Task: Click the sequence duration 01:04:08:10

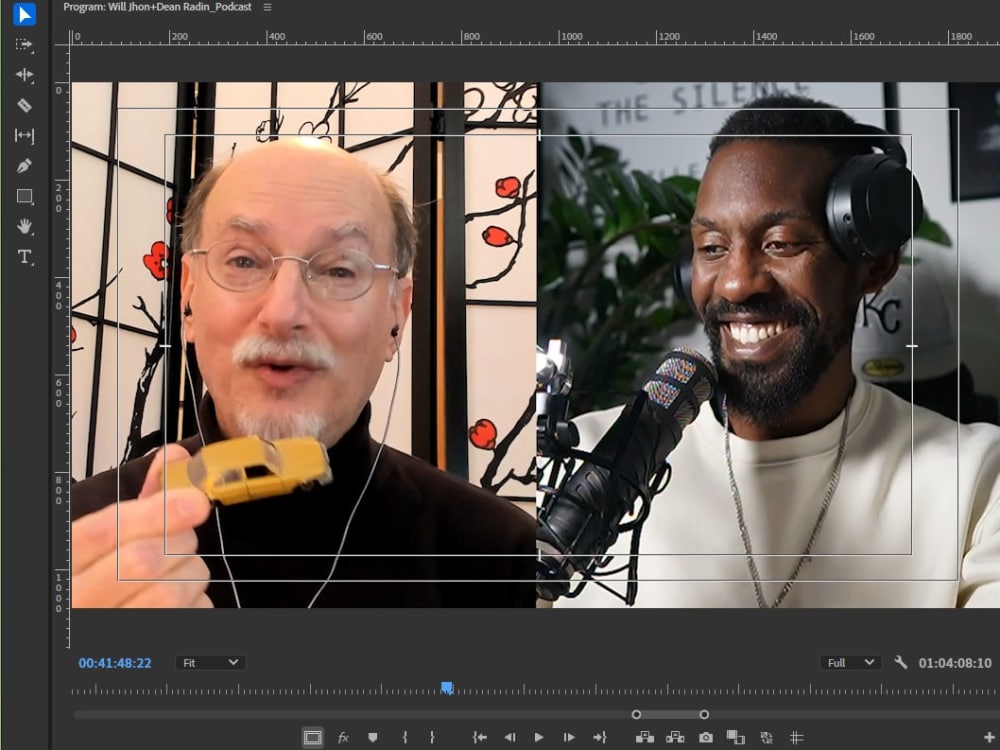Action: click(955, 663)
